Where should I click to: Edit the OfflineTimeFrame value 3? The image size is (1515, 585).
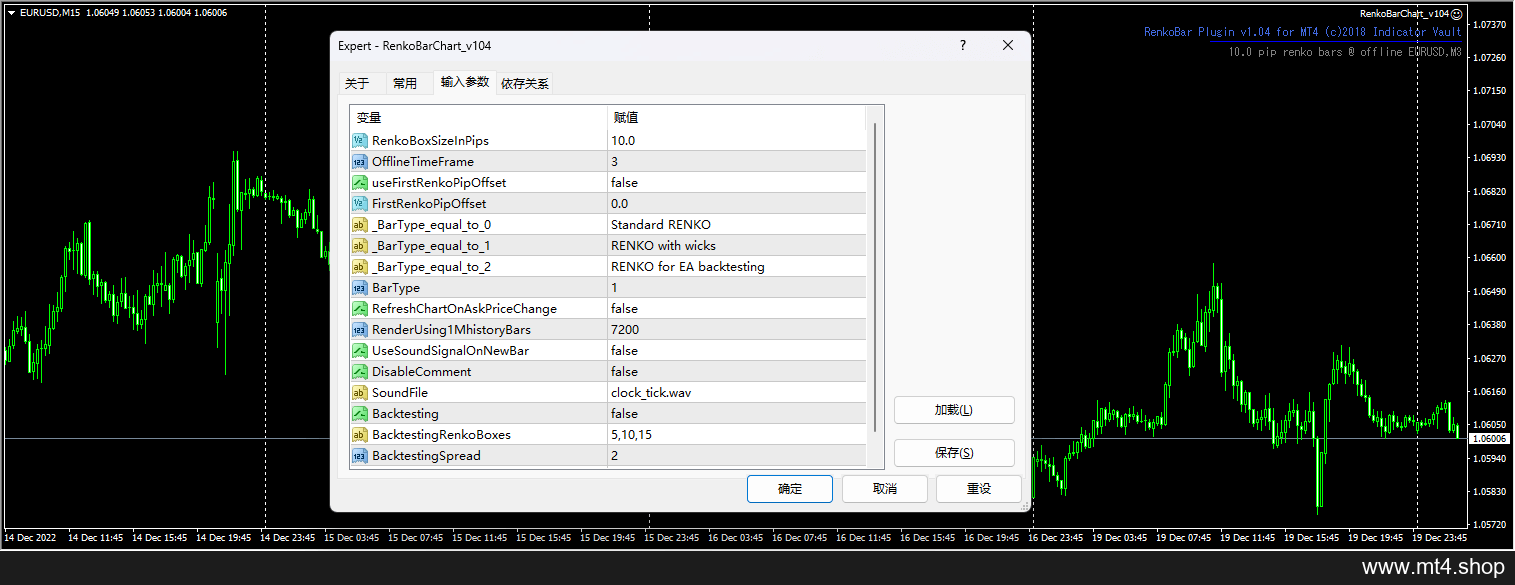click(x=737, y=162)
